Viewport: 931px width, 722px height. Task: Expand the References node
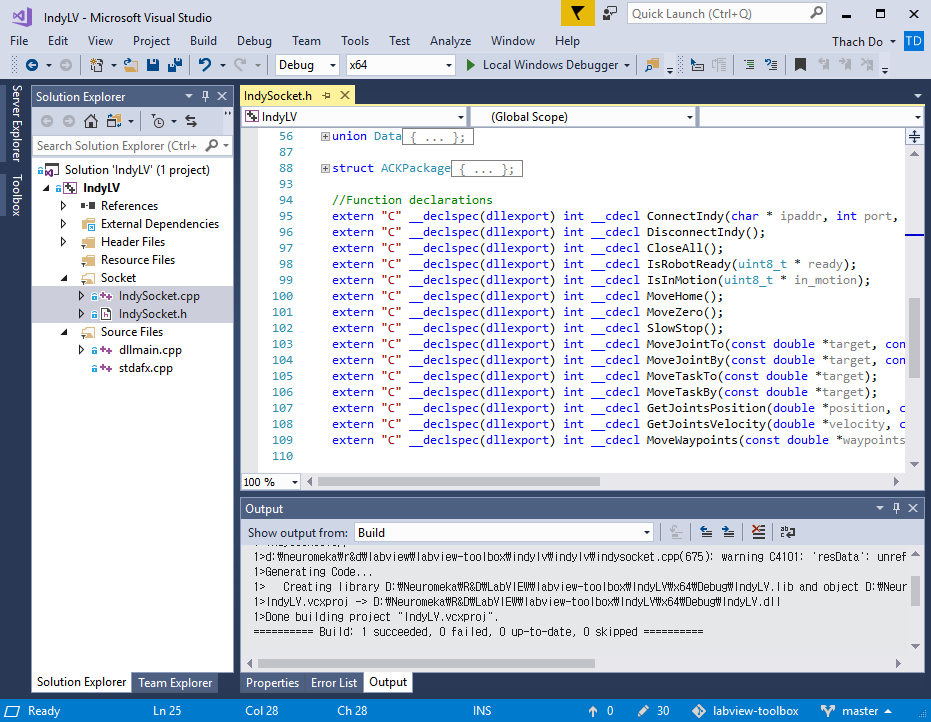[x=64, y=206]
